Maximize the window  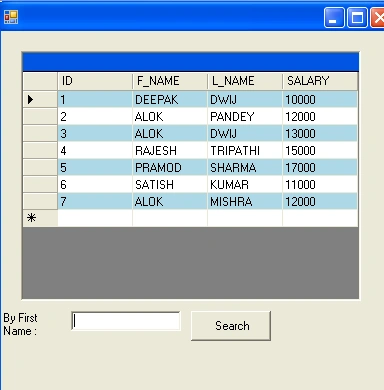357,17
